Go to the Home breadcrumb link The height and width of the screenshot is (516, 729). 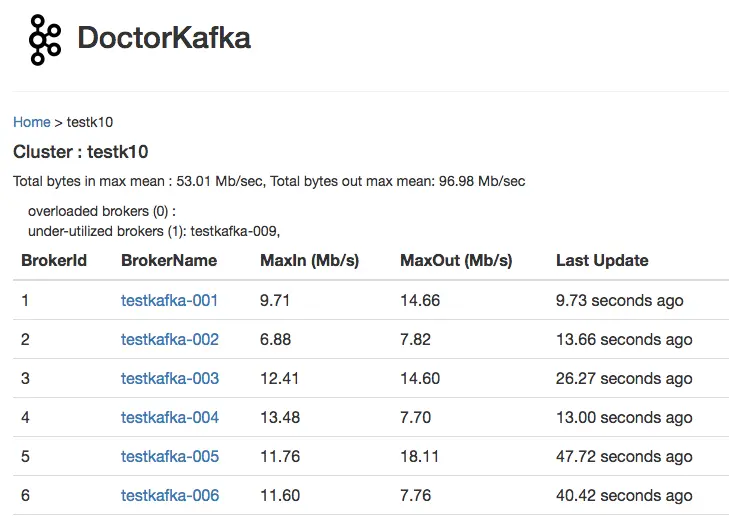point(31,122)
